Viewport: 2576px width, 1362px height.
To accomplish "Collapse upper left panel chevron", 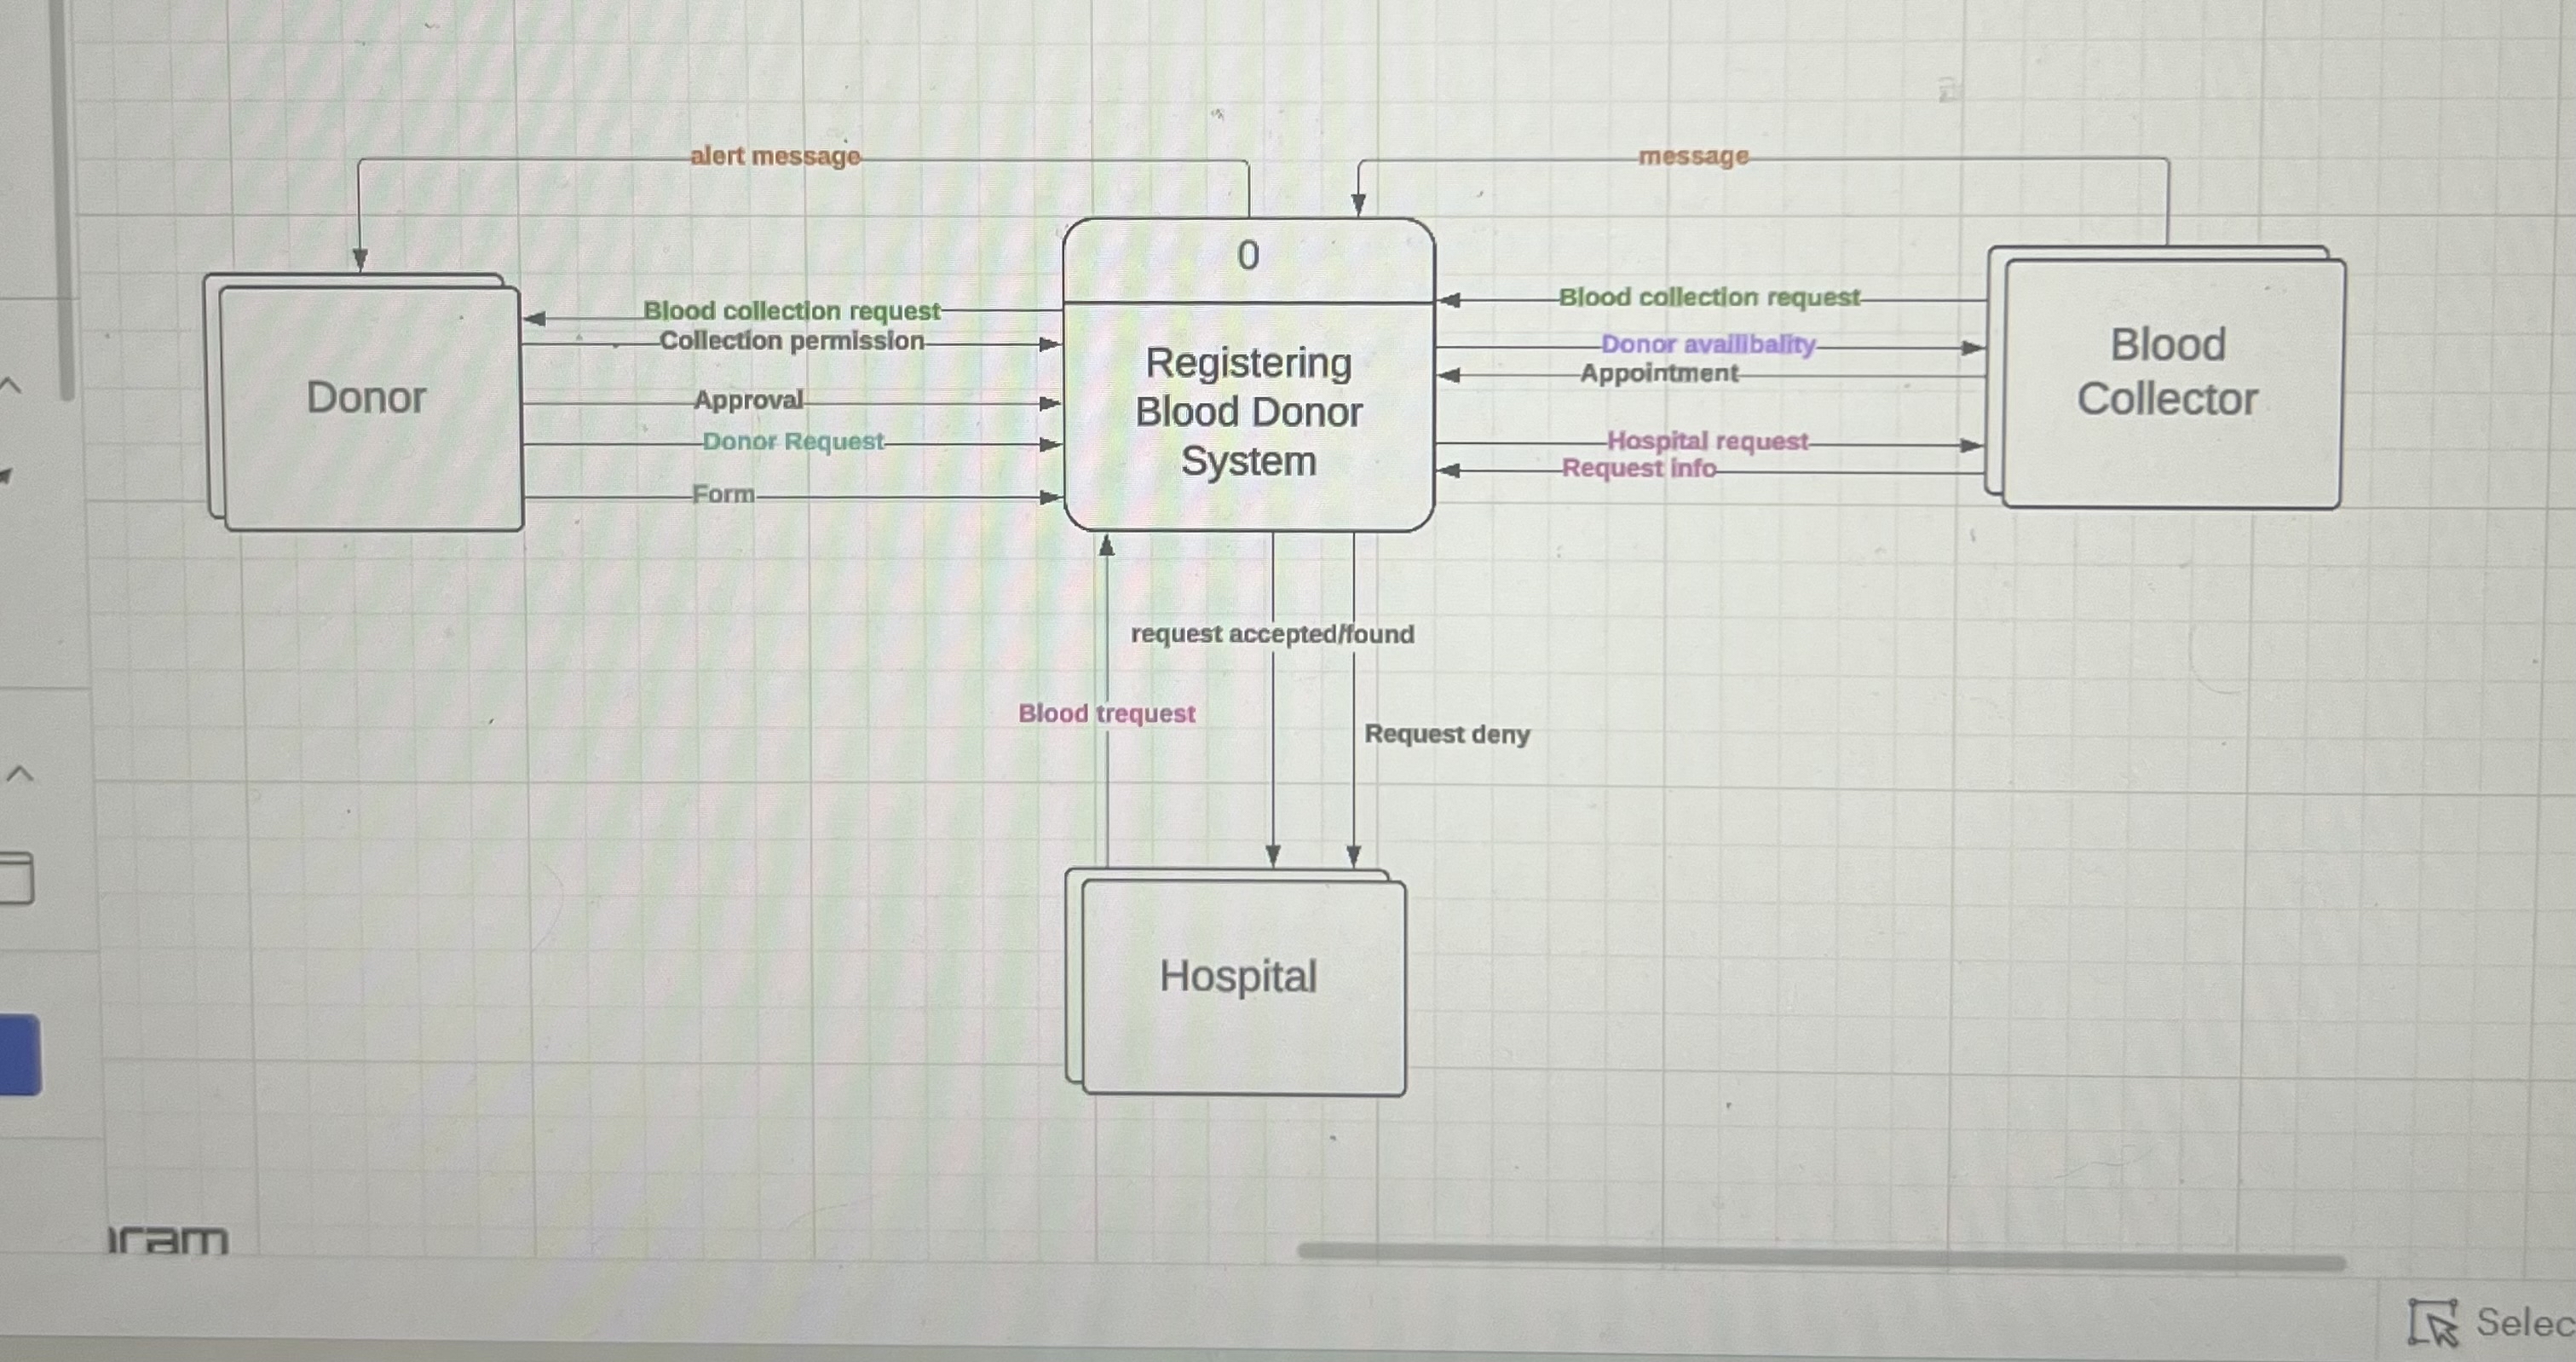I will pos(10,385).
